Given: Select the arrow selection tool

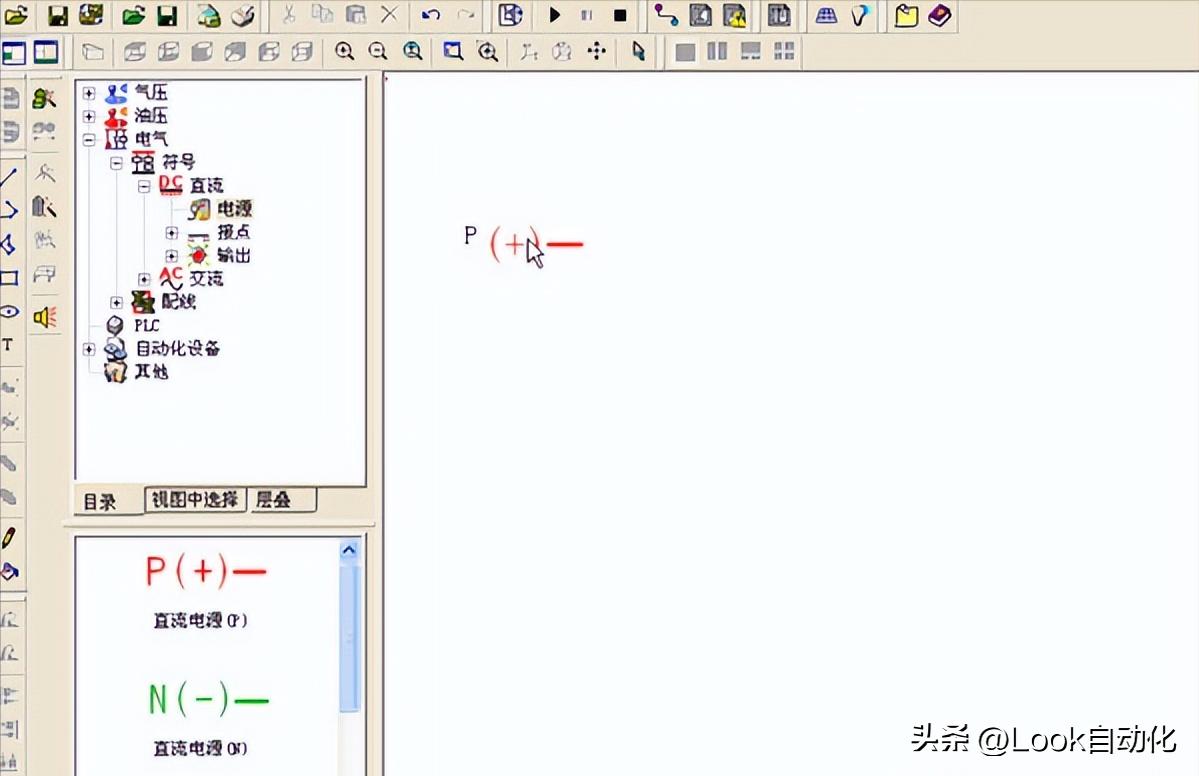Looking at the screenshot, I should point(638,51).
